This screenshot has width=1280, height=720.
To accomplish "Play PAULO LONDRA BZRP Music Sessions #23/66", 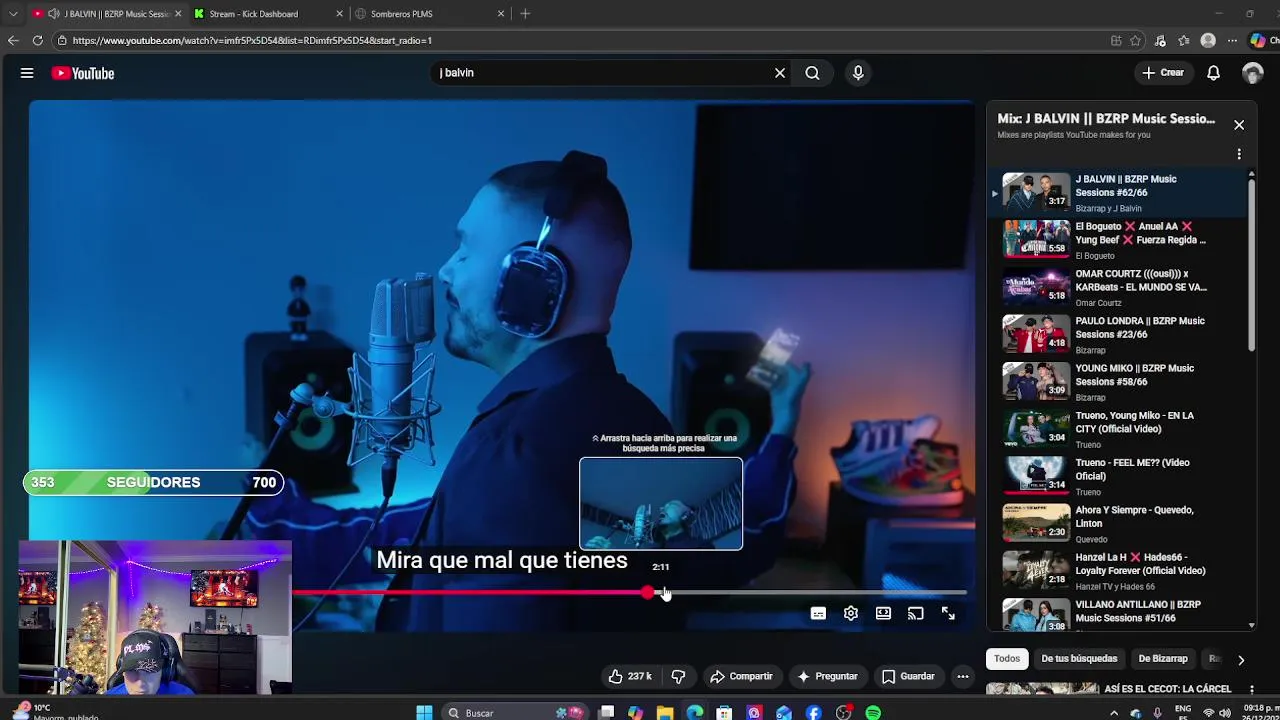I will (x=1118, y=334).
